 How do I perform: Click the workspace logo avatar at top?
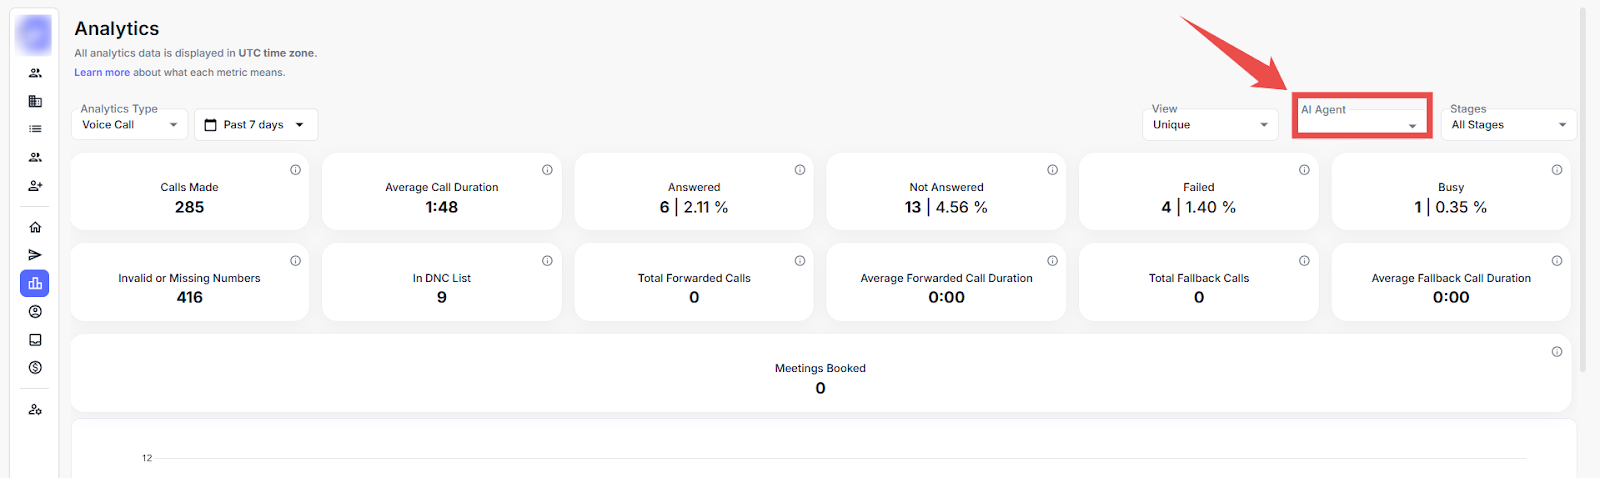(x=34, y=35)
